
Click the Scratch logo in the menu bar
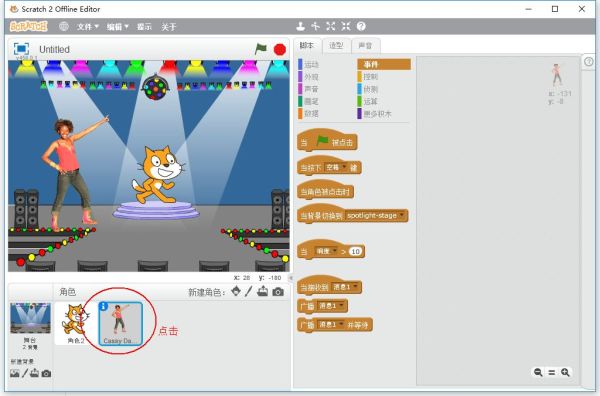29,26
